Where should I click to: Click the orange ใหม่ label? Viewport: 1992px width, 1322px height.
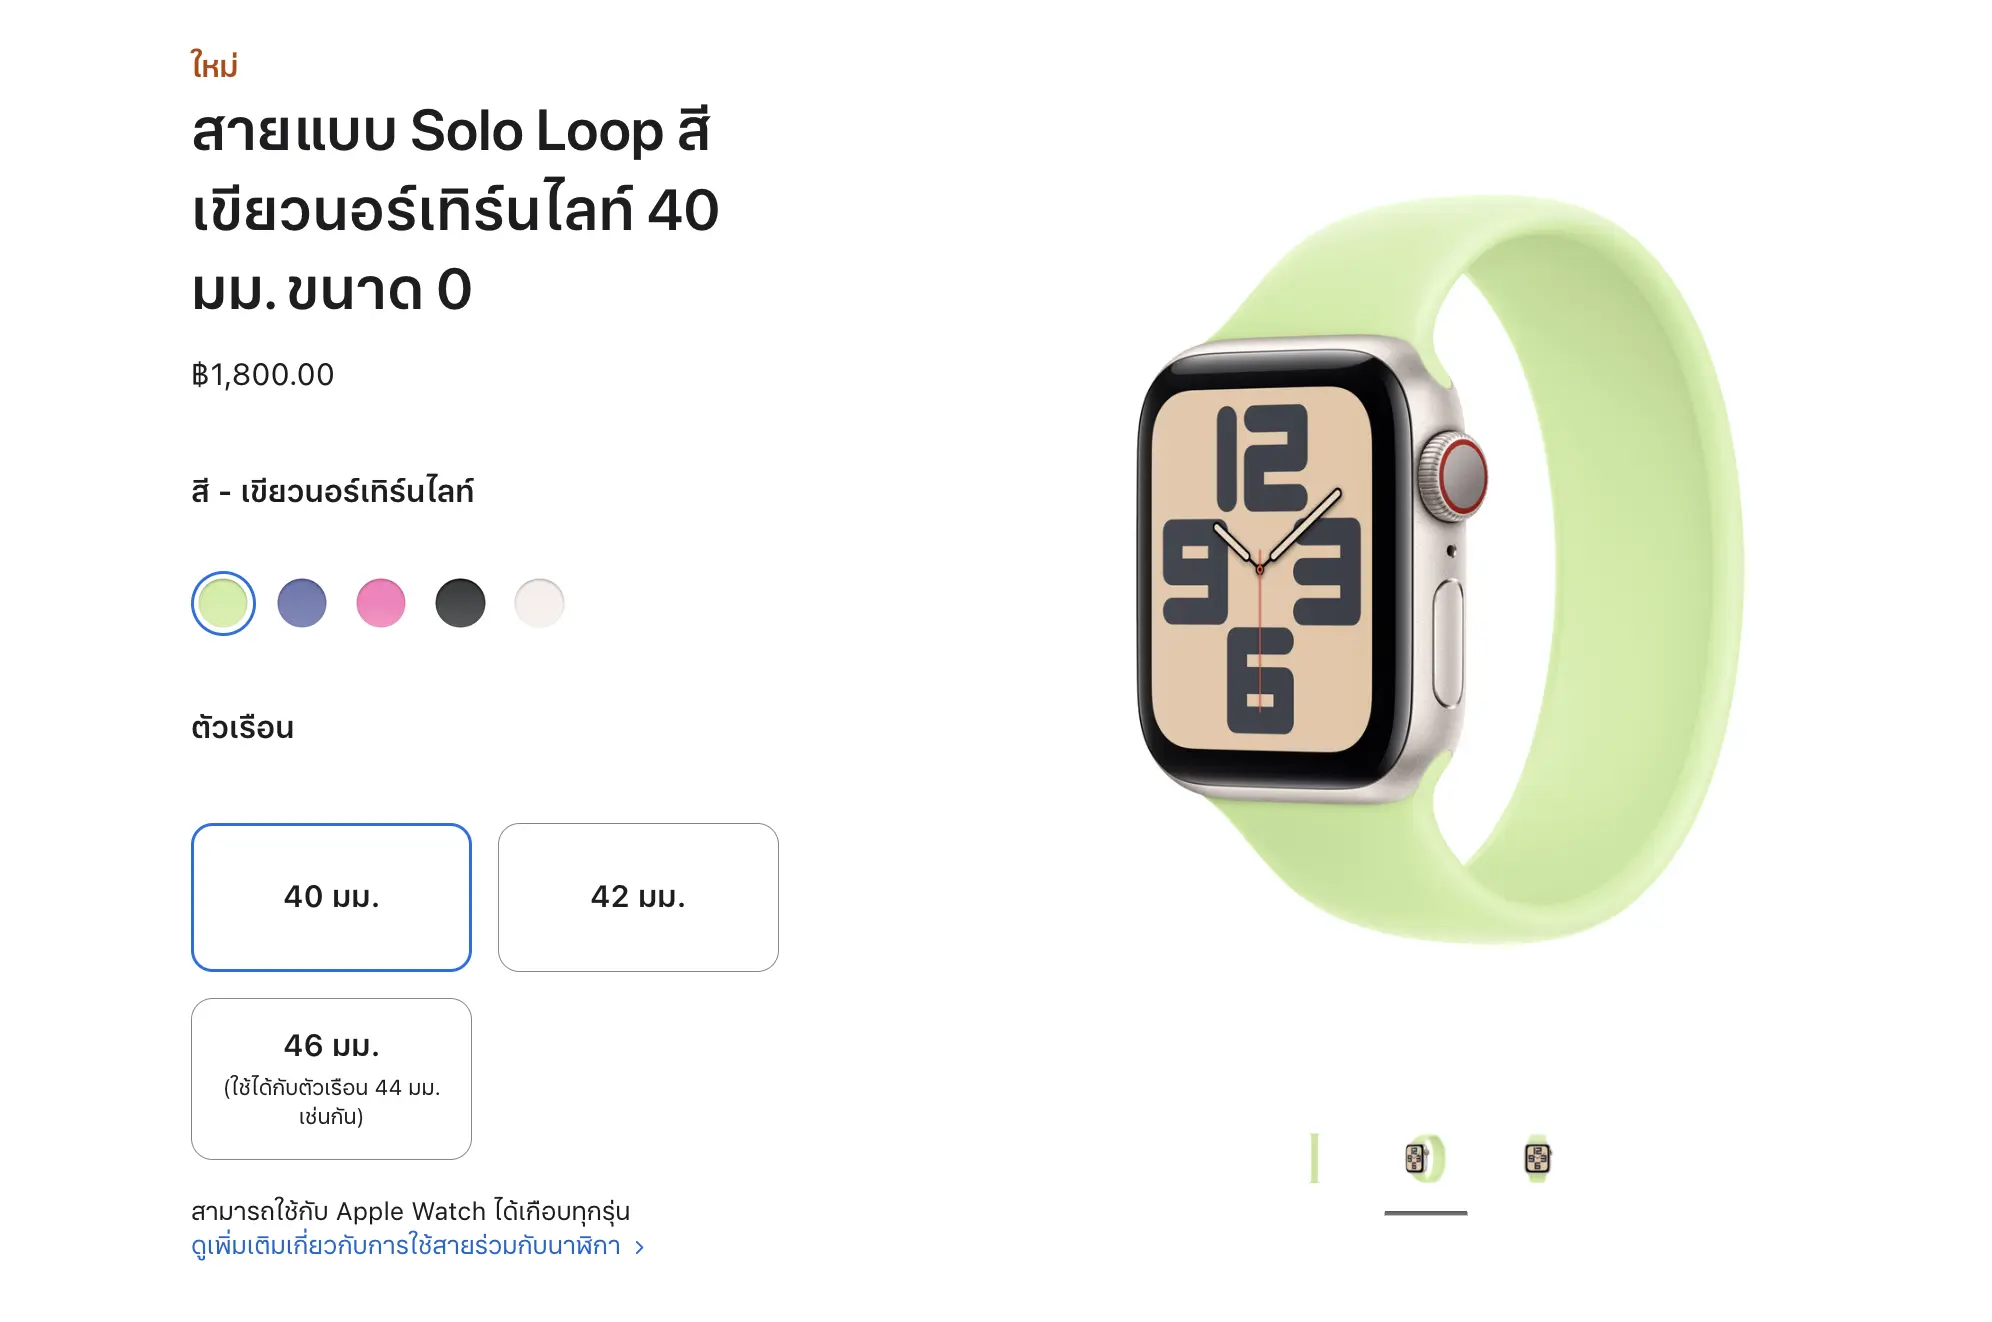tap(214, 66)
